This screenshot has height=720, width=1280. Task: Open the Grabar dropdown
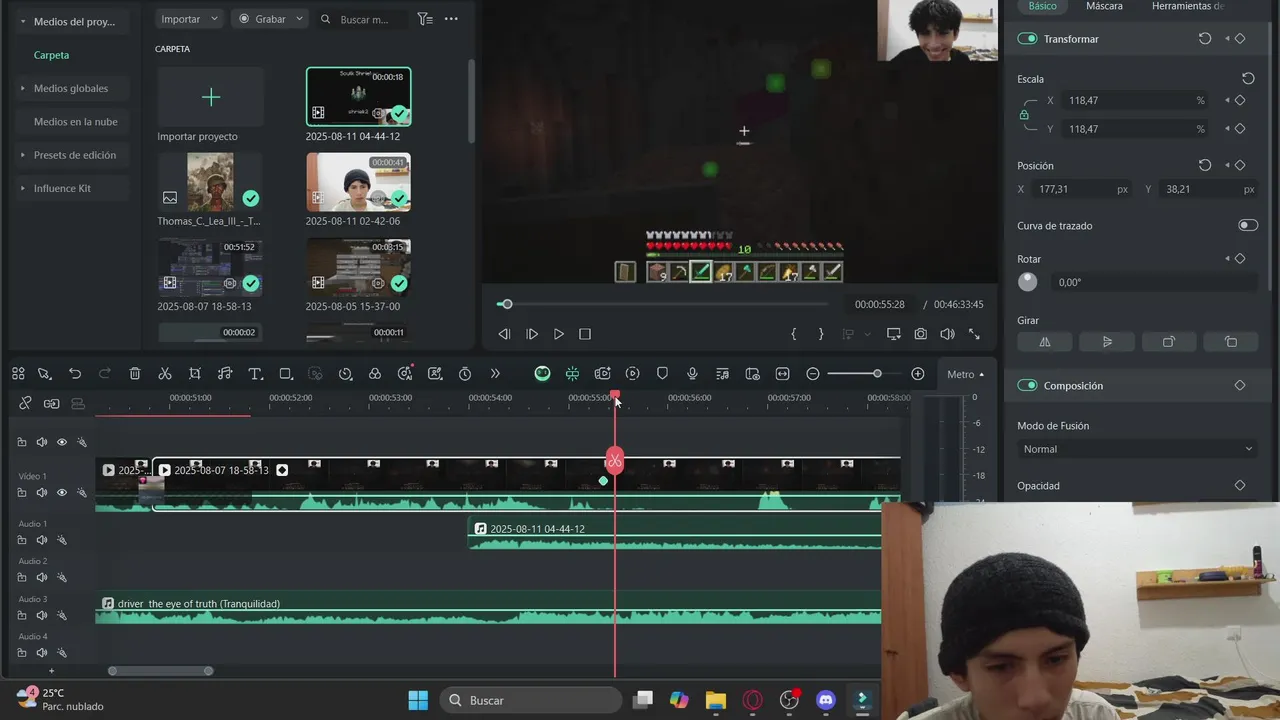(270, 19)
